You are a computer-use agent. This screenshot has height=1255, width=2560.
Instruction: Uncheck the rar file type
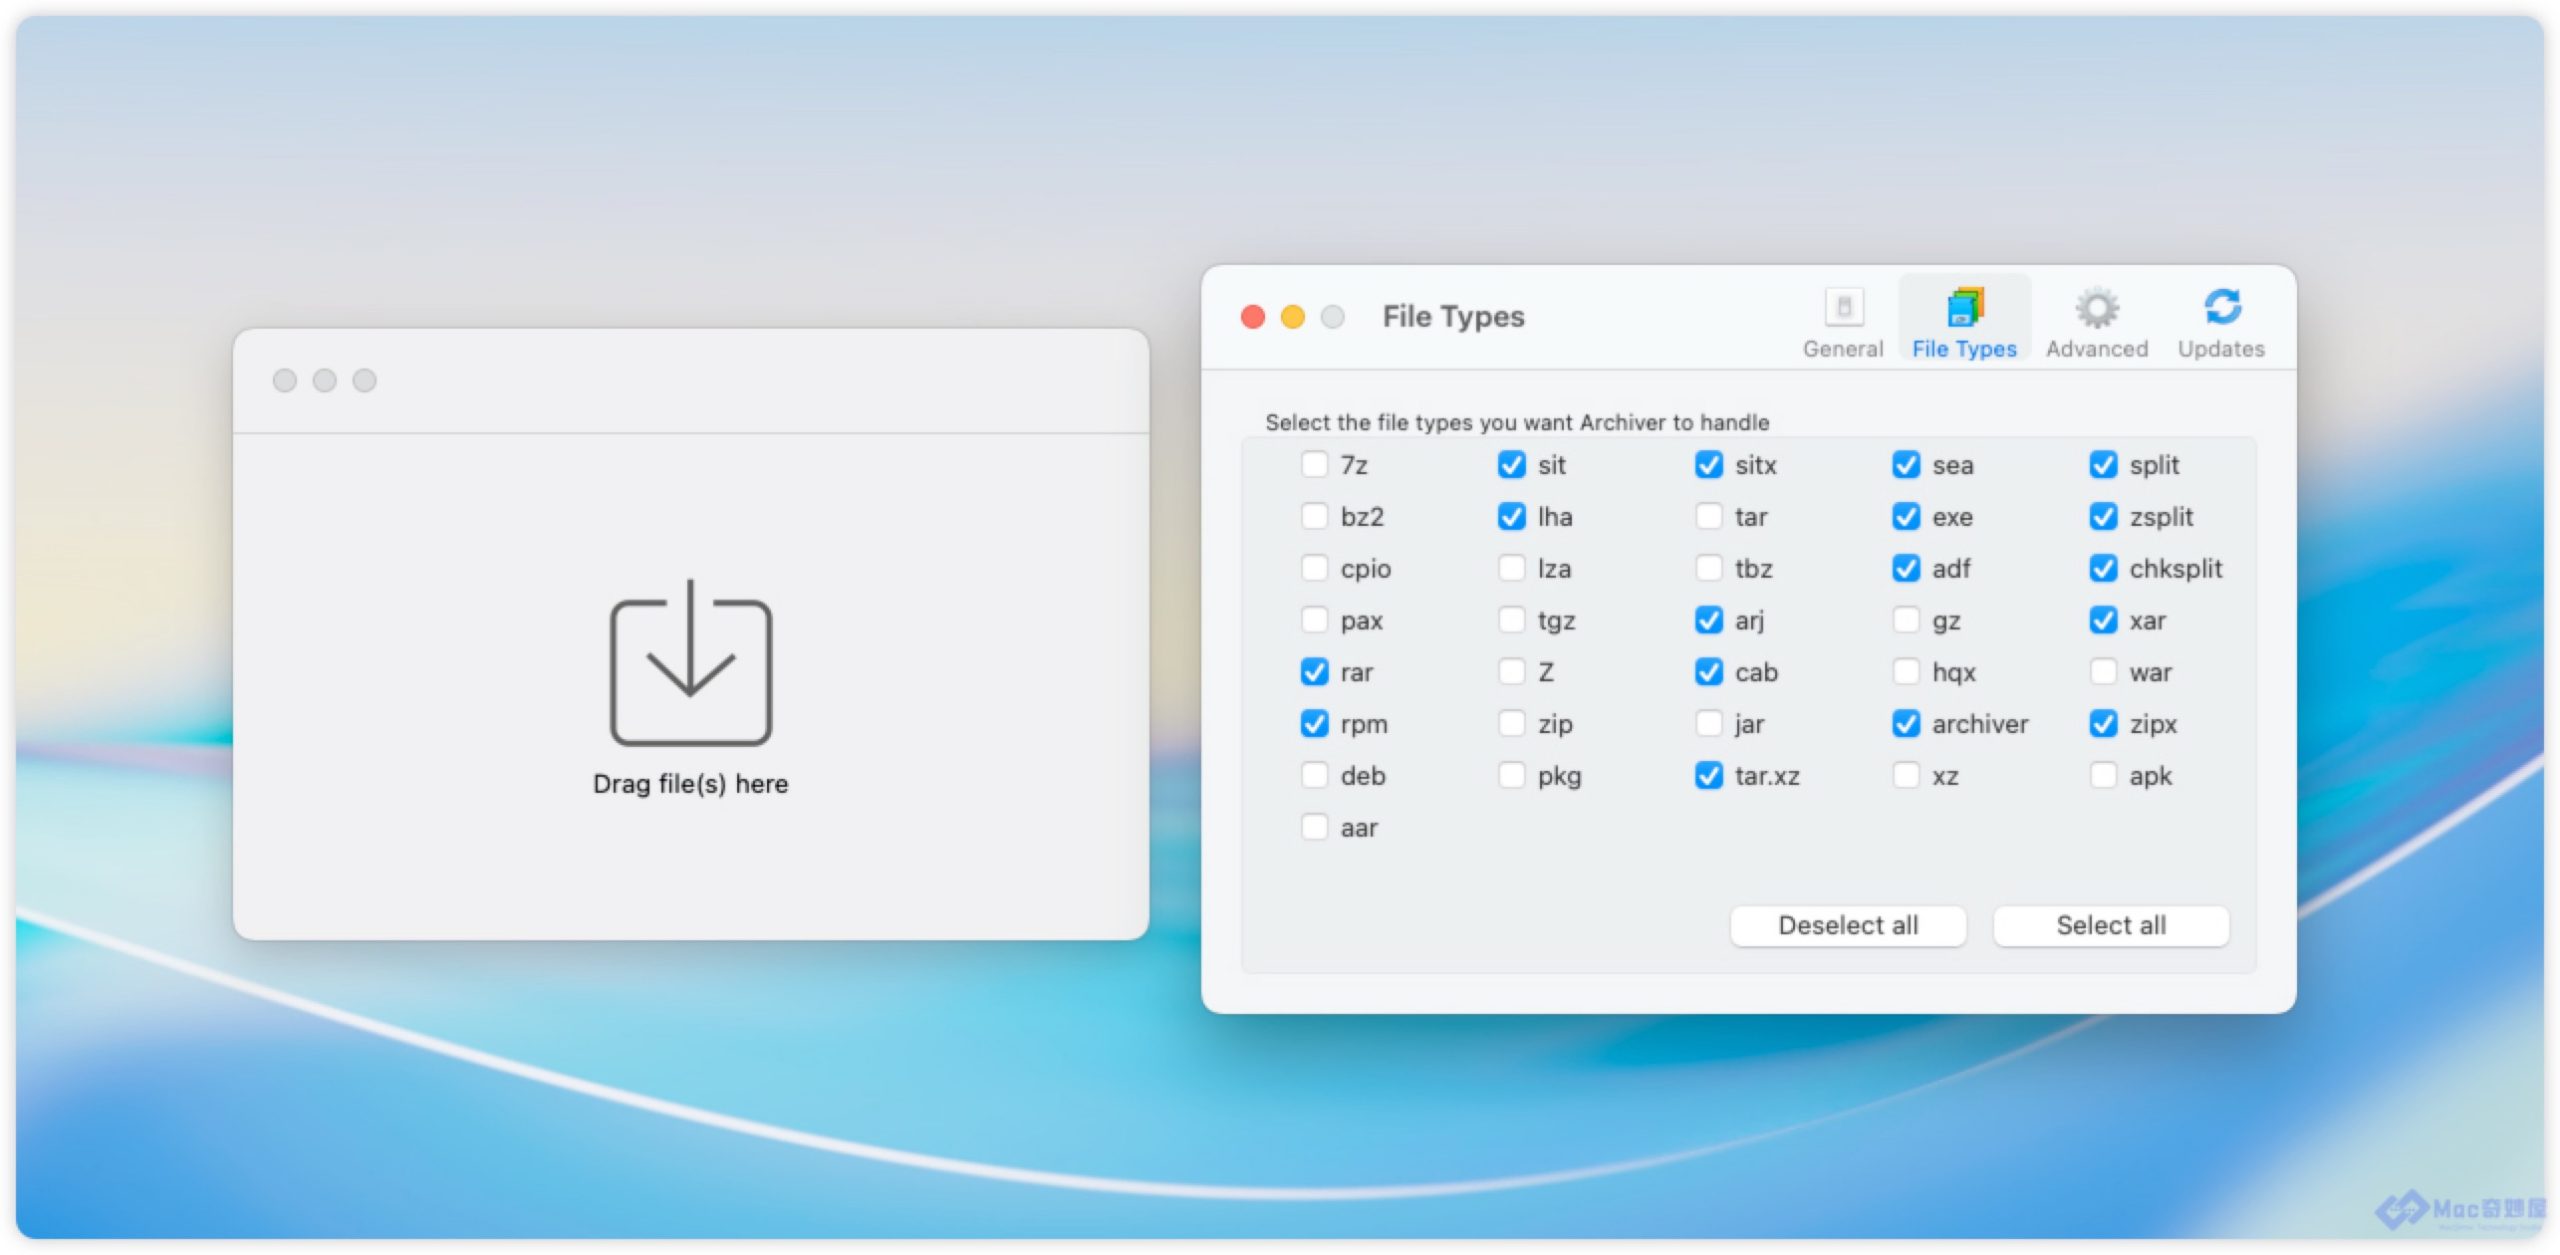coord(1314,672)
